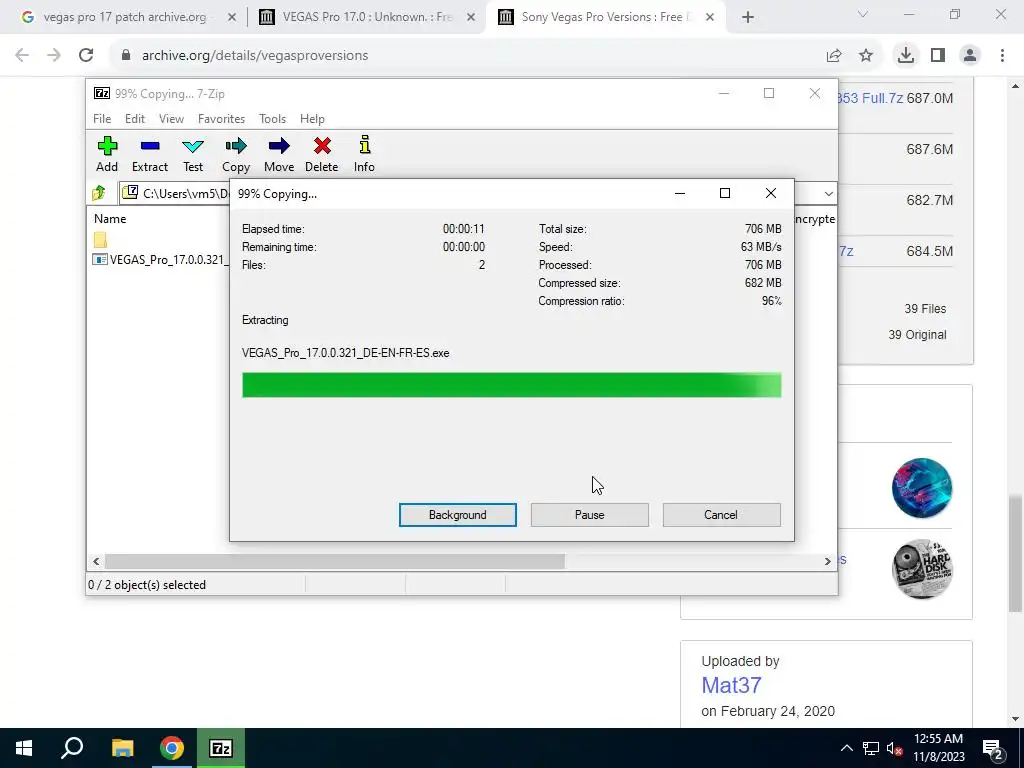Open the notification center icon
The height and width of the screenshot is (768, 1024).
click(x=993, y=748)
